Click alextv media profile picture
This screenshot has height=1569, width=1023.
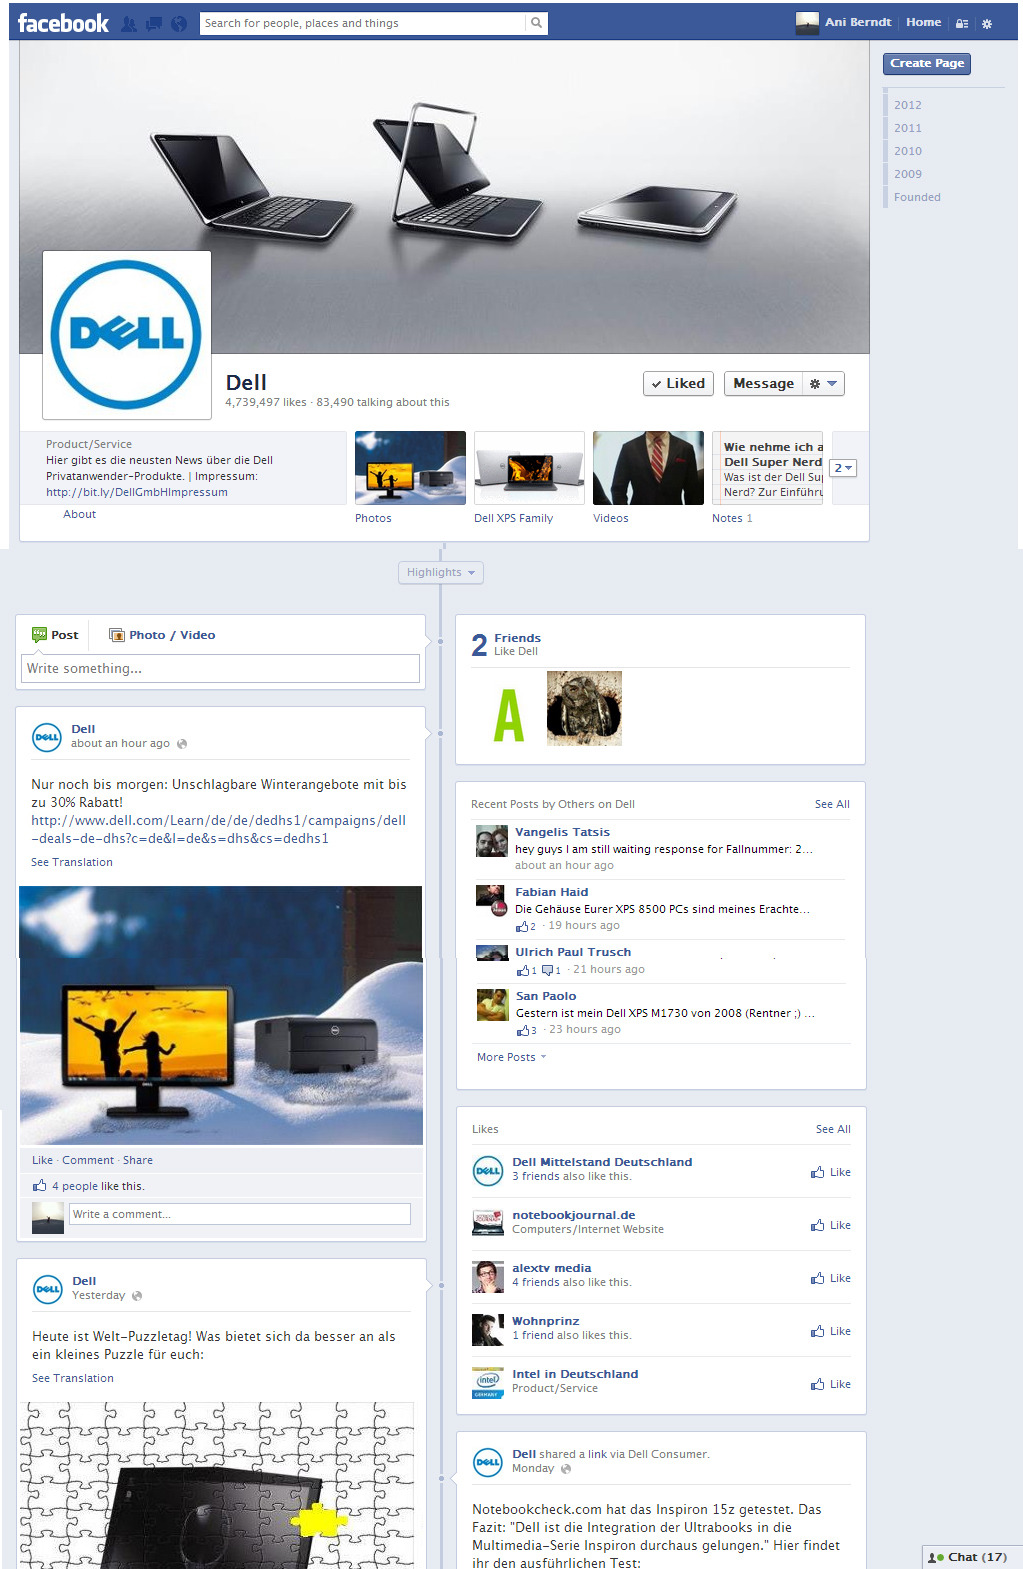click(488, 1277)
